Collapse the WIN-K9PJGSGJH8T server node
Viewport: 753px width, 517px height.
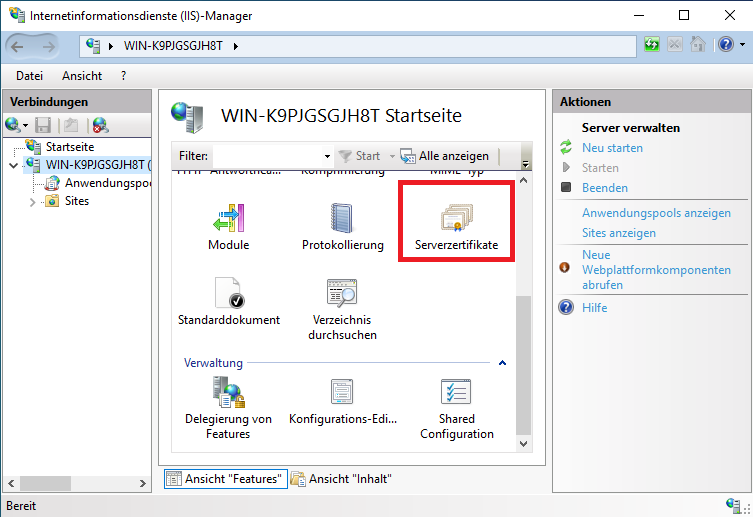12,165
